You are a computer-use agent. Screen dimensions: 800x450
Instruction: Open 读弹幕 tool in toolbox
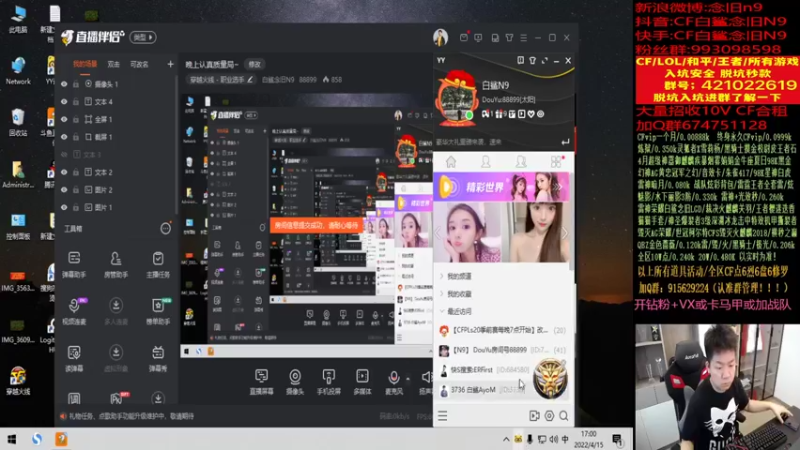coord(74,358)
